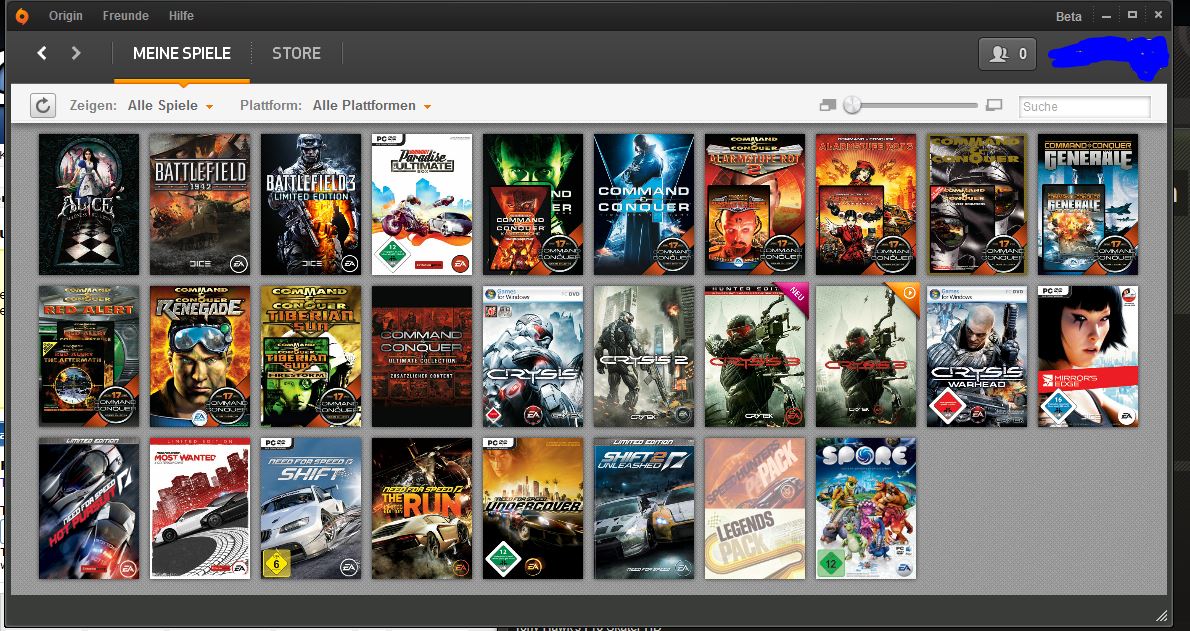Open Command & Conquer Renegade
This screenshot has height=631, width=1190.
click(200, 356)
